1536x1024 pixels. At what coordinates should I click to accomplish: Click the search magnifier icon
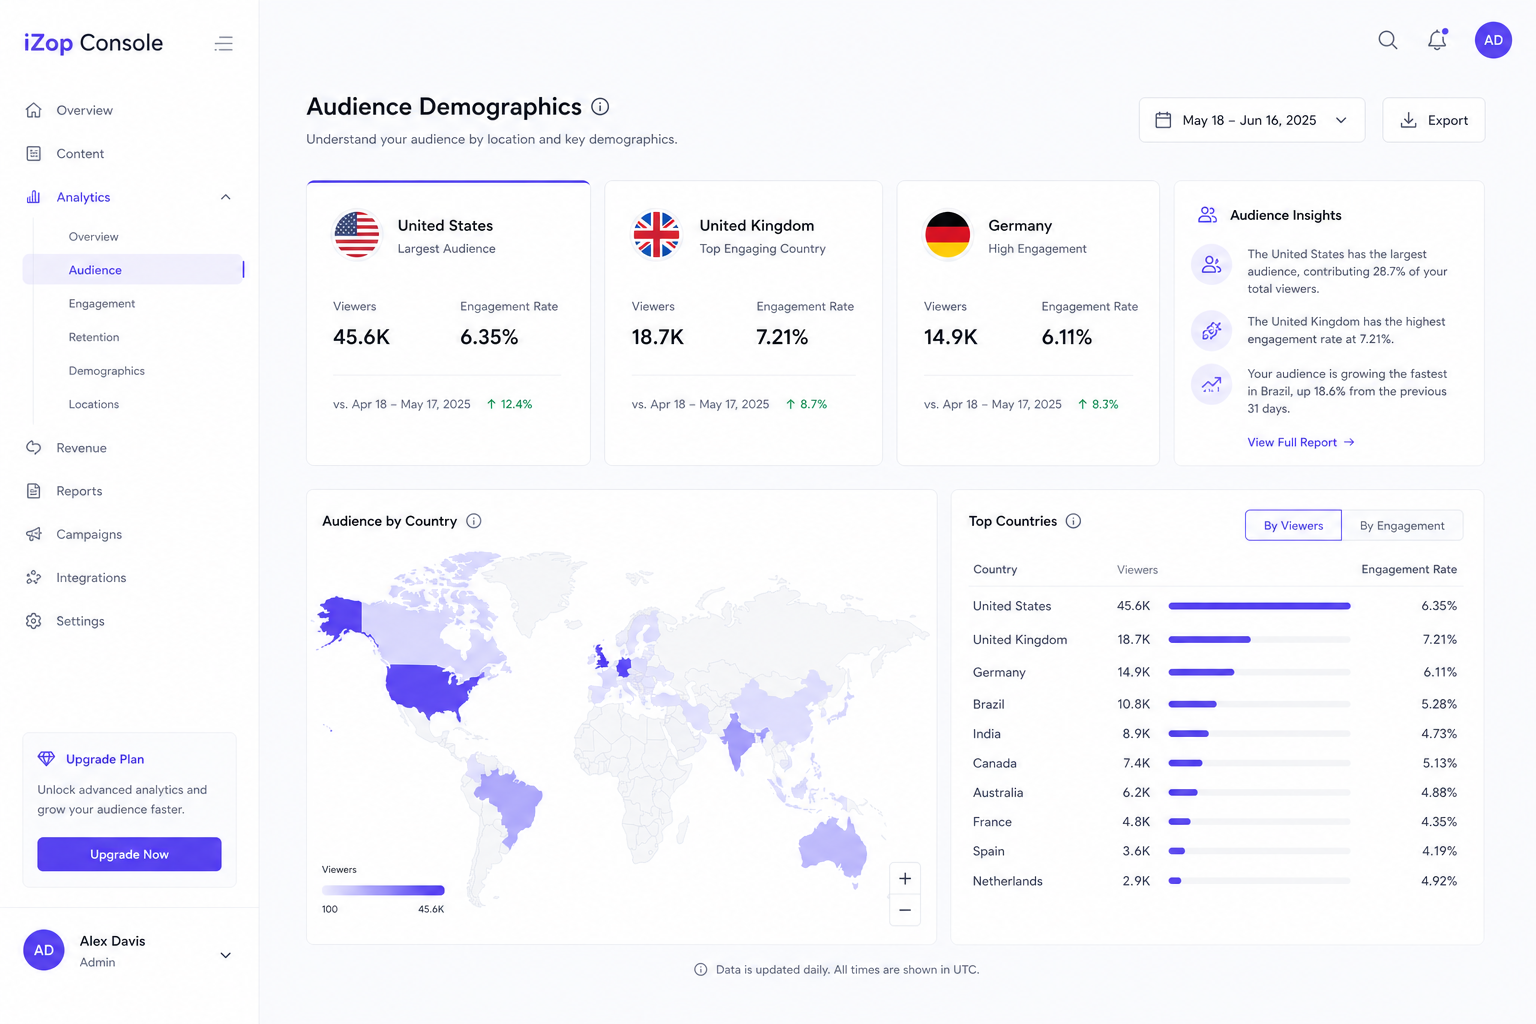coord(1388,40)
